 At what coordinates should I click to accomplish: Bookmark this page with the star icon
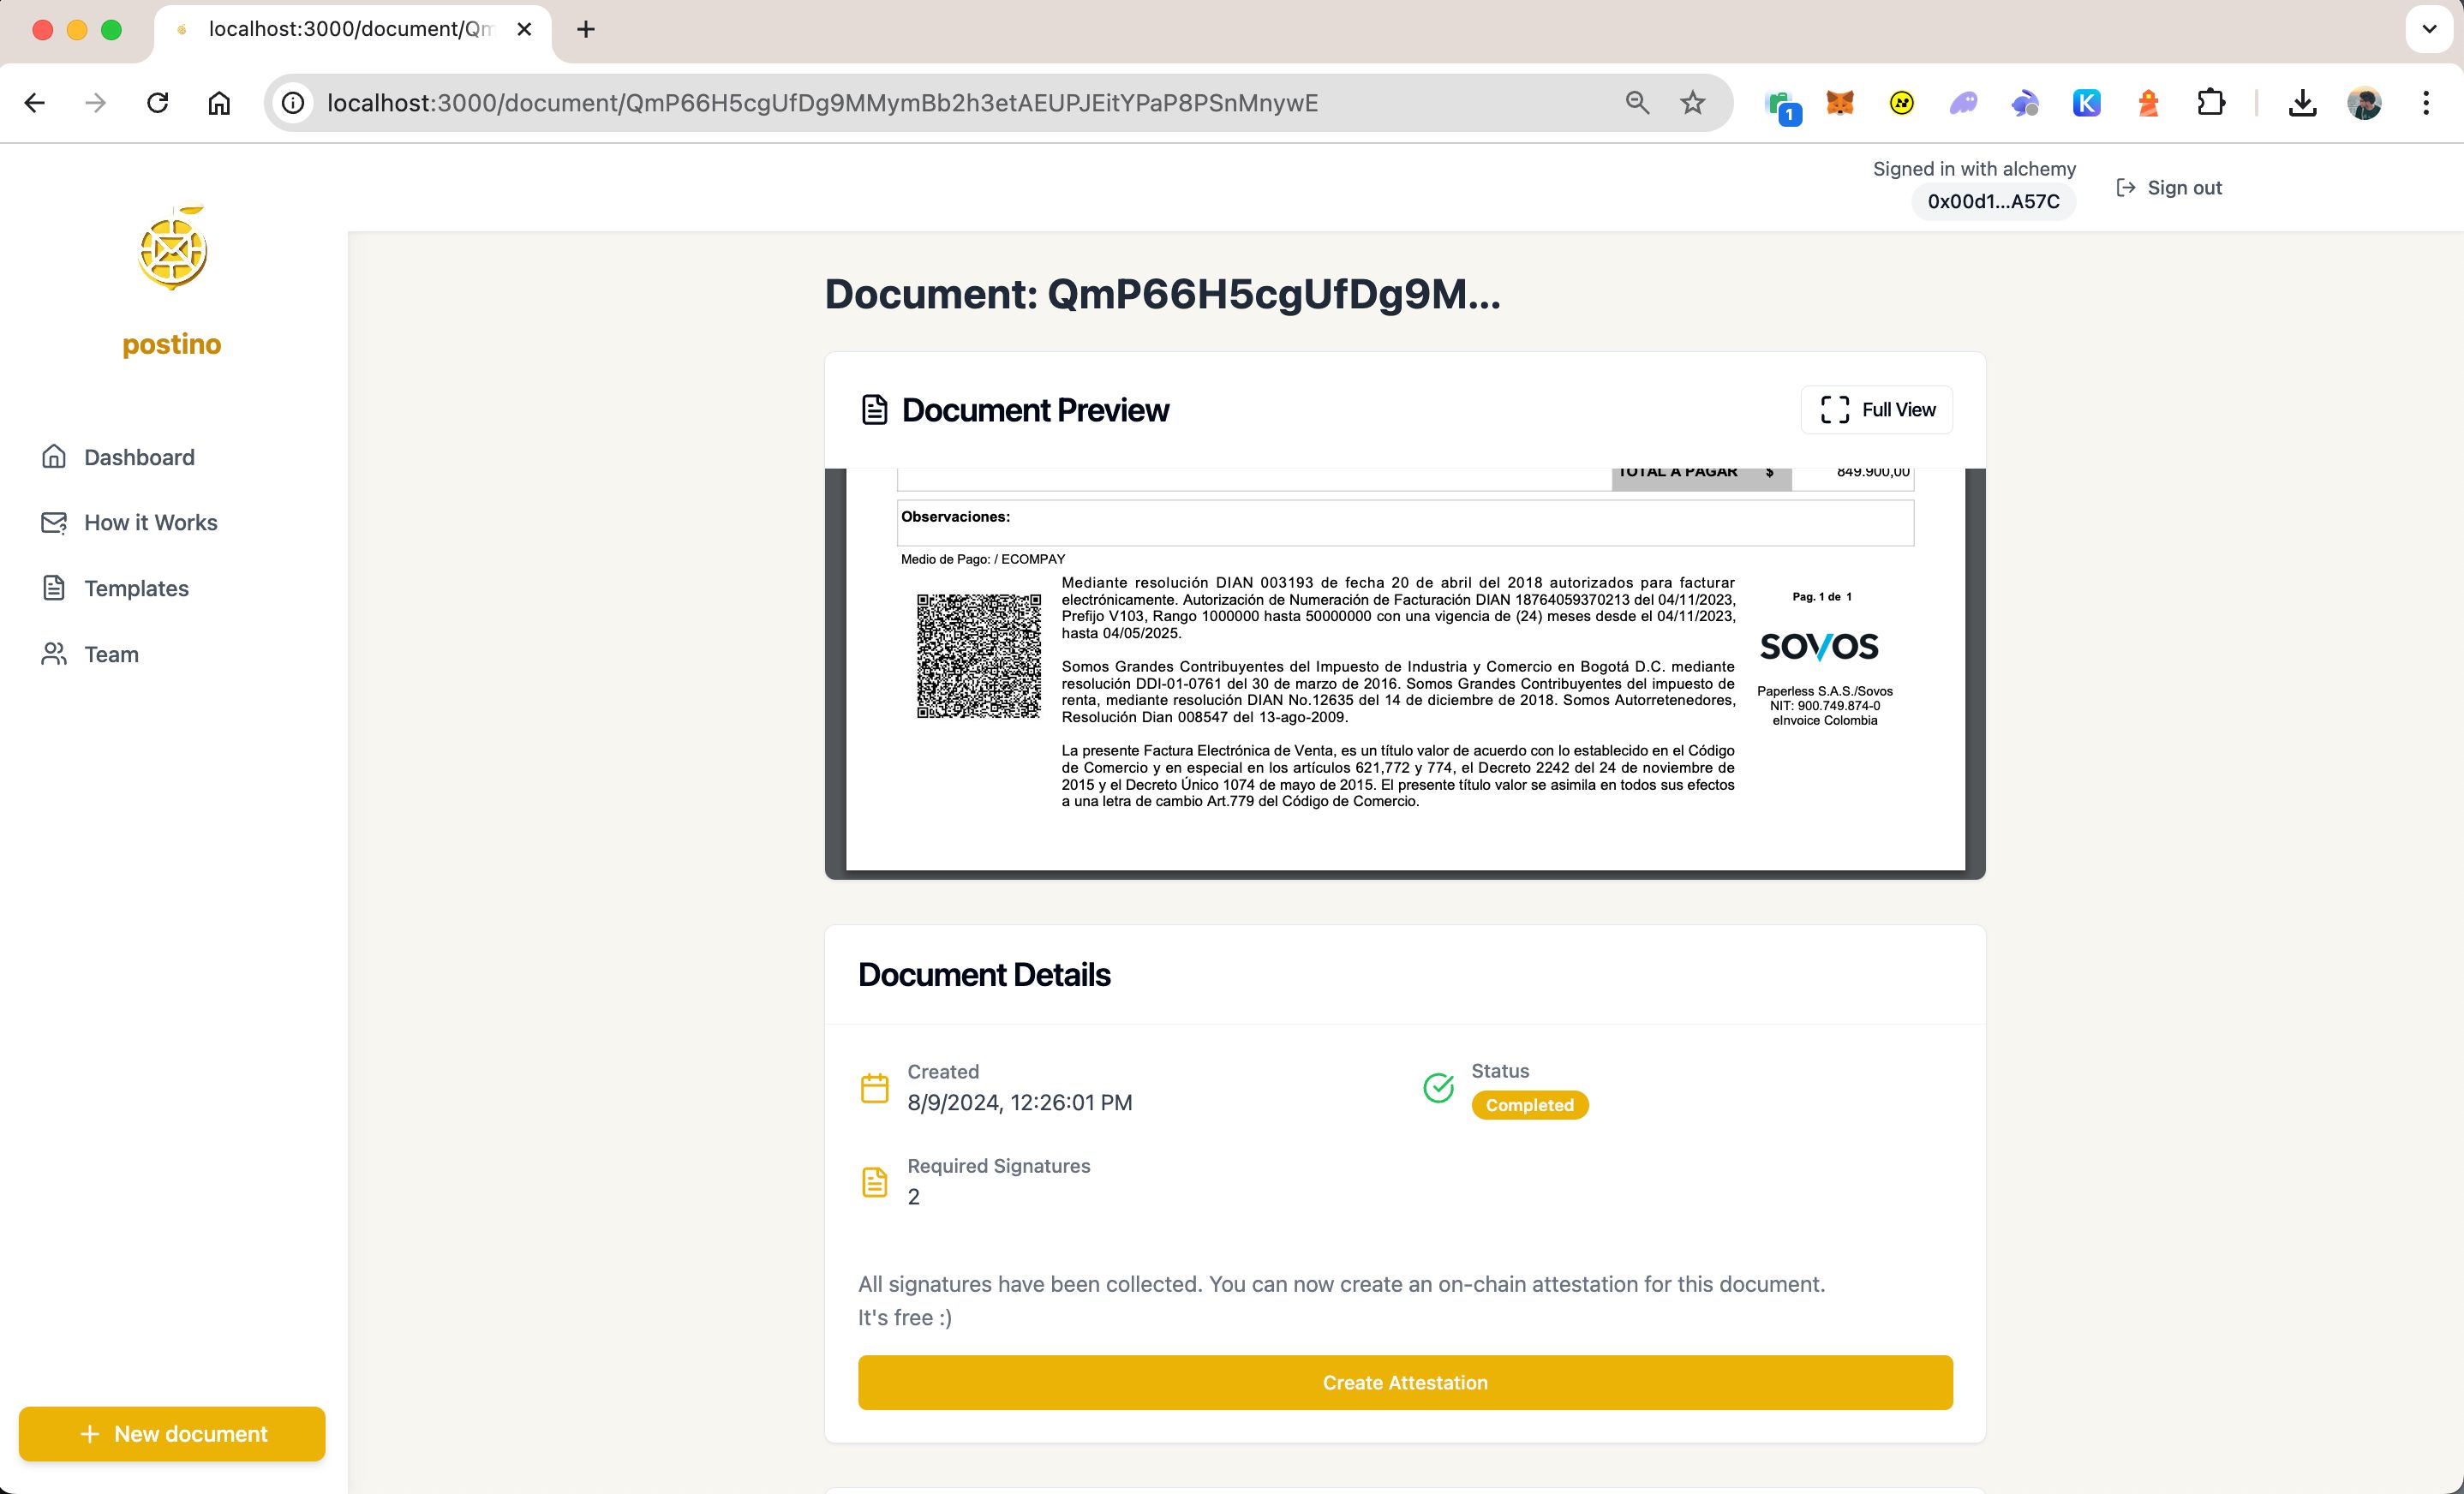[1692, 103]
